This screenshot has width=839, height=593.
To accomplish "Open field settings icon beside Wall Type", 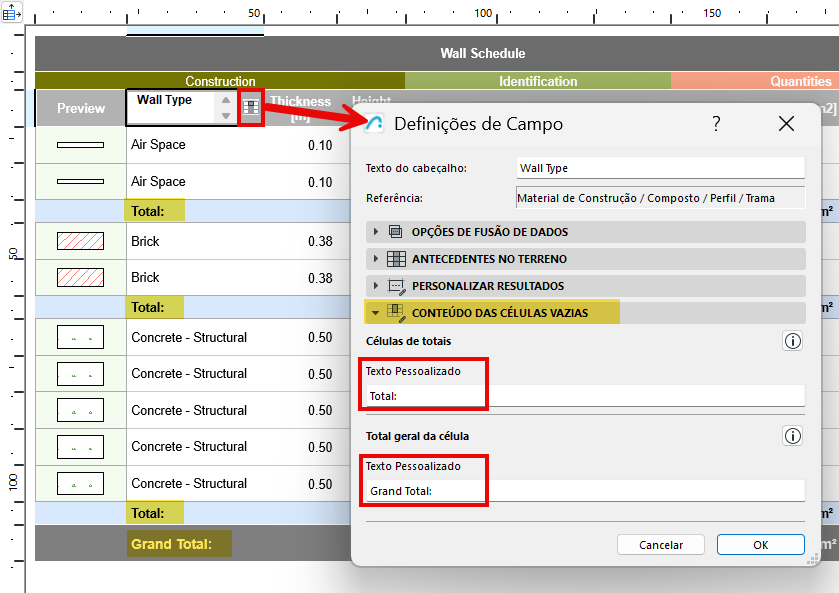I will 251,108.
